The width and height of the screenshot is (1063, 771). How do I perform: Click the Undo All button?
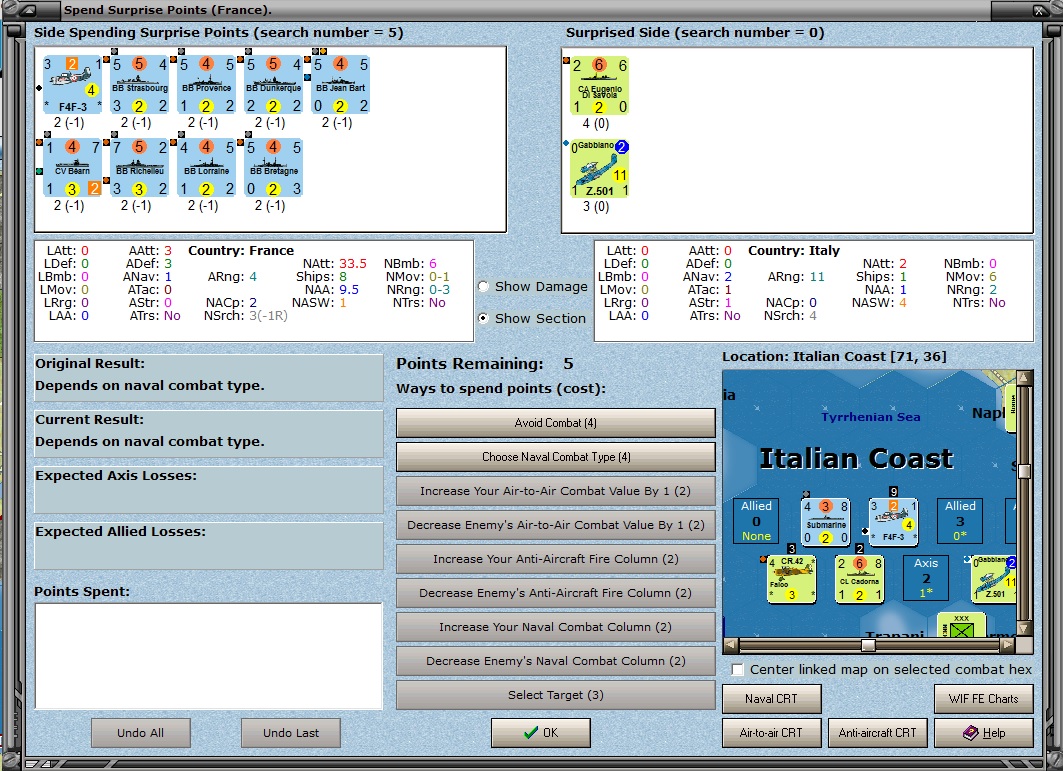click(140, 733)
